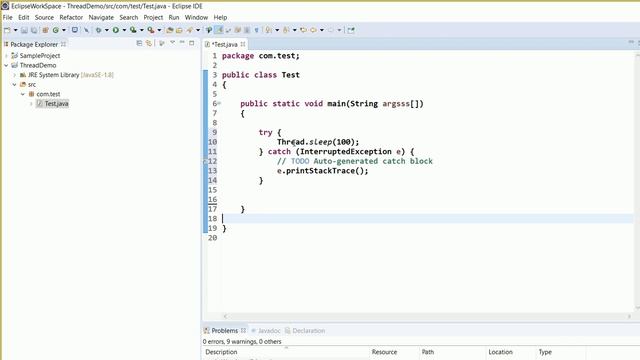
Task: Select the *Test.java editor tab
Action: pyautogui.click(x=224, y=44)
